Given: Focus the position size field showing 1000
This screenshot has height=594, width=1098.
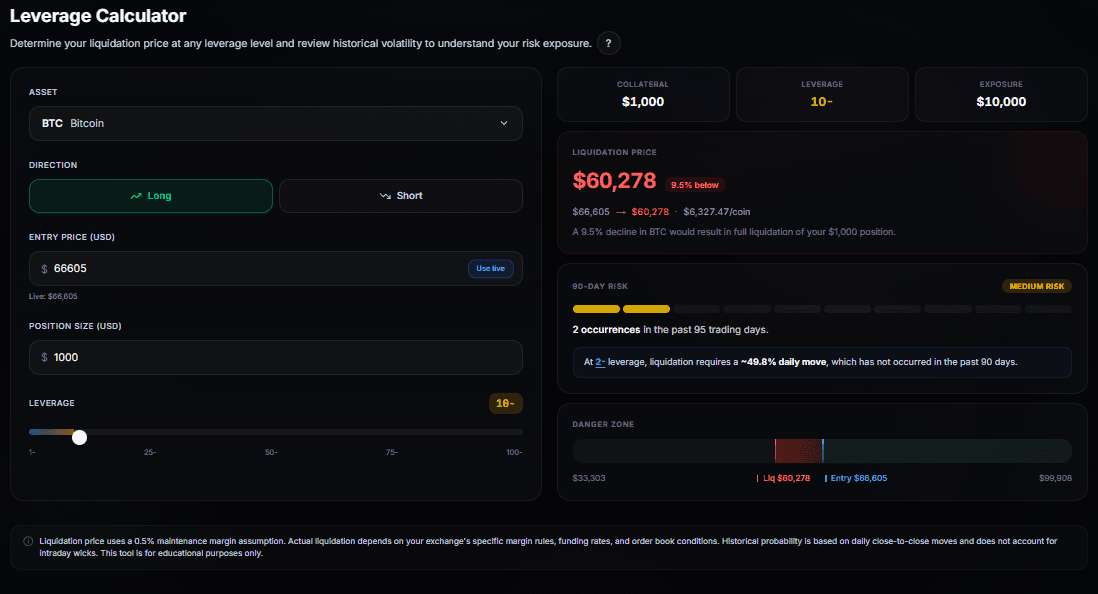Looking at the screenshot, I should point(275,357).
